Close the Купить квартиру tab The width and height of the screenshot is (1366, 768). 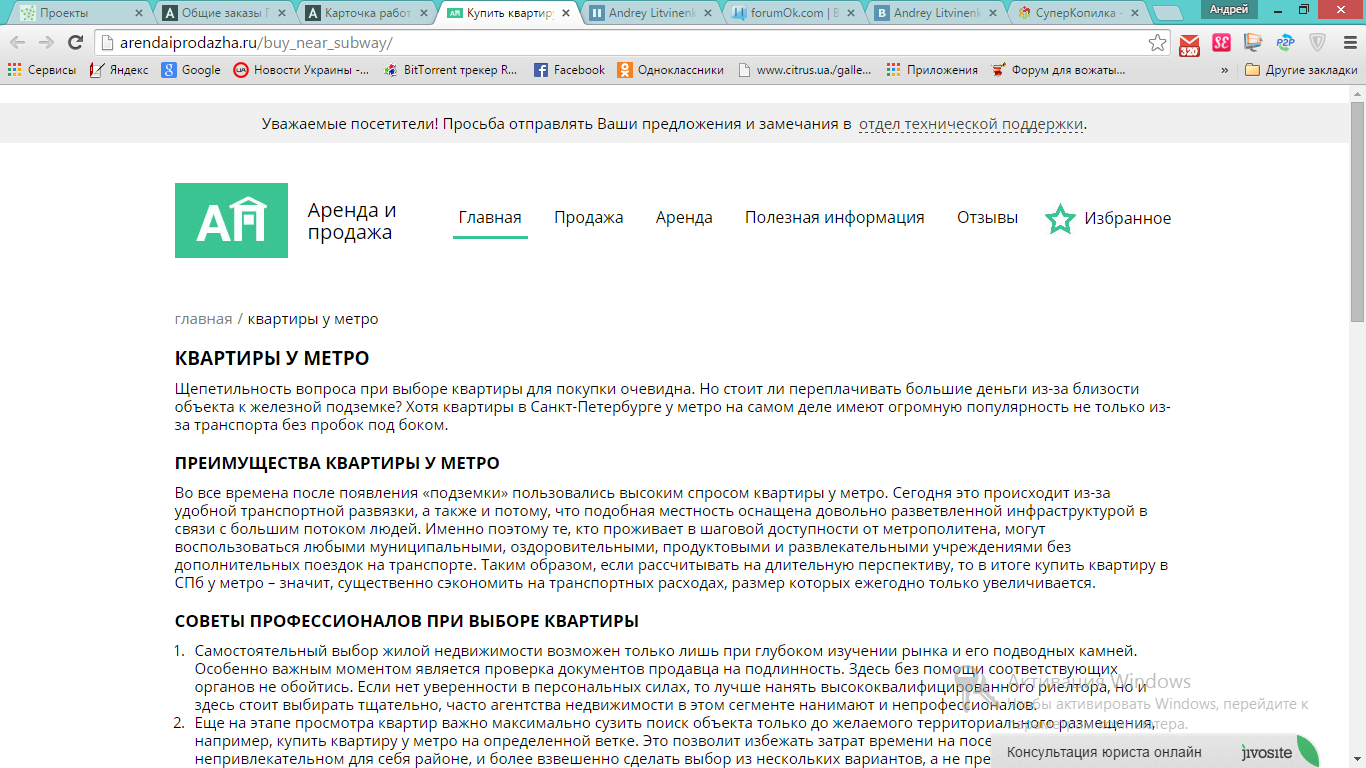click(x=565, y=13)
